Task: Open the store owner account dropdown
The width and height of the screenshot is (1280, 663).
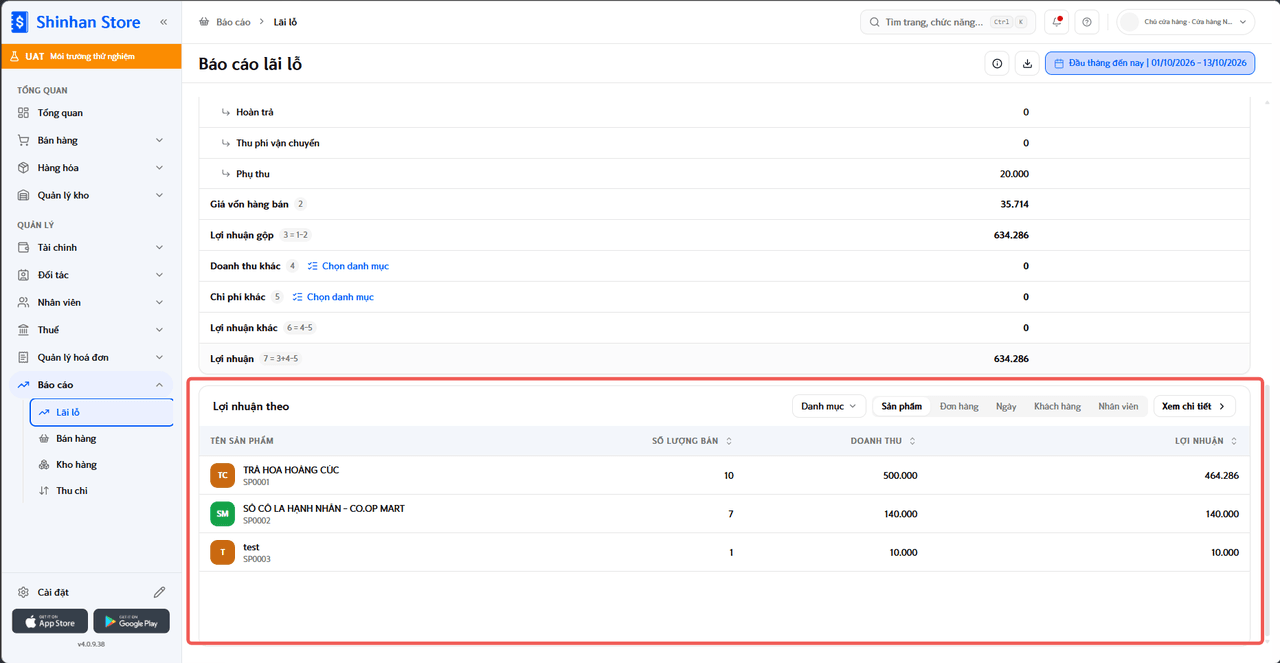Action: pyautogui.click(x=1186, y=22)
